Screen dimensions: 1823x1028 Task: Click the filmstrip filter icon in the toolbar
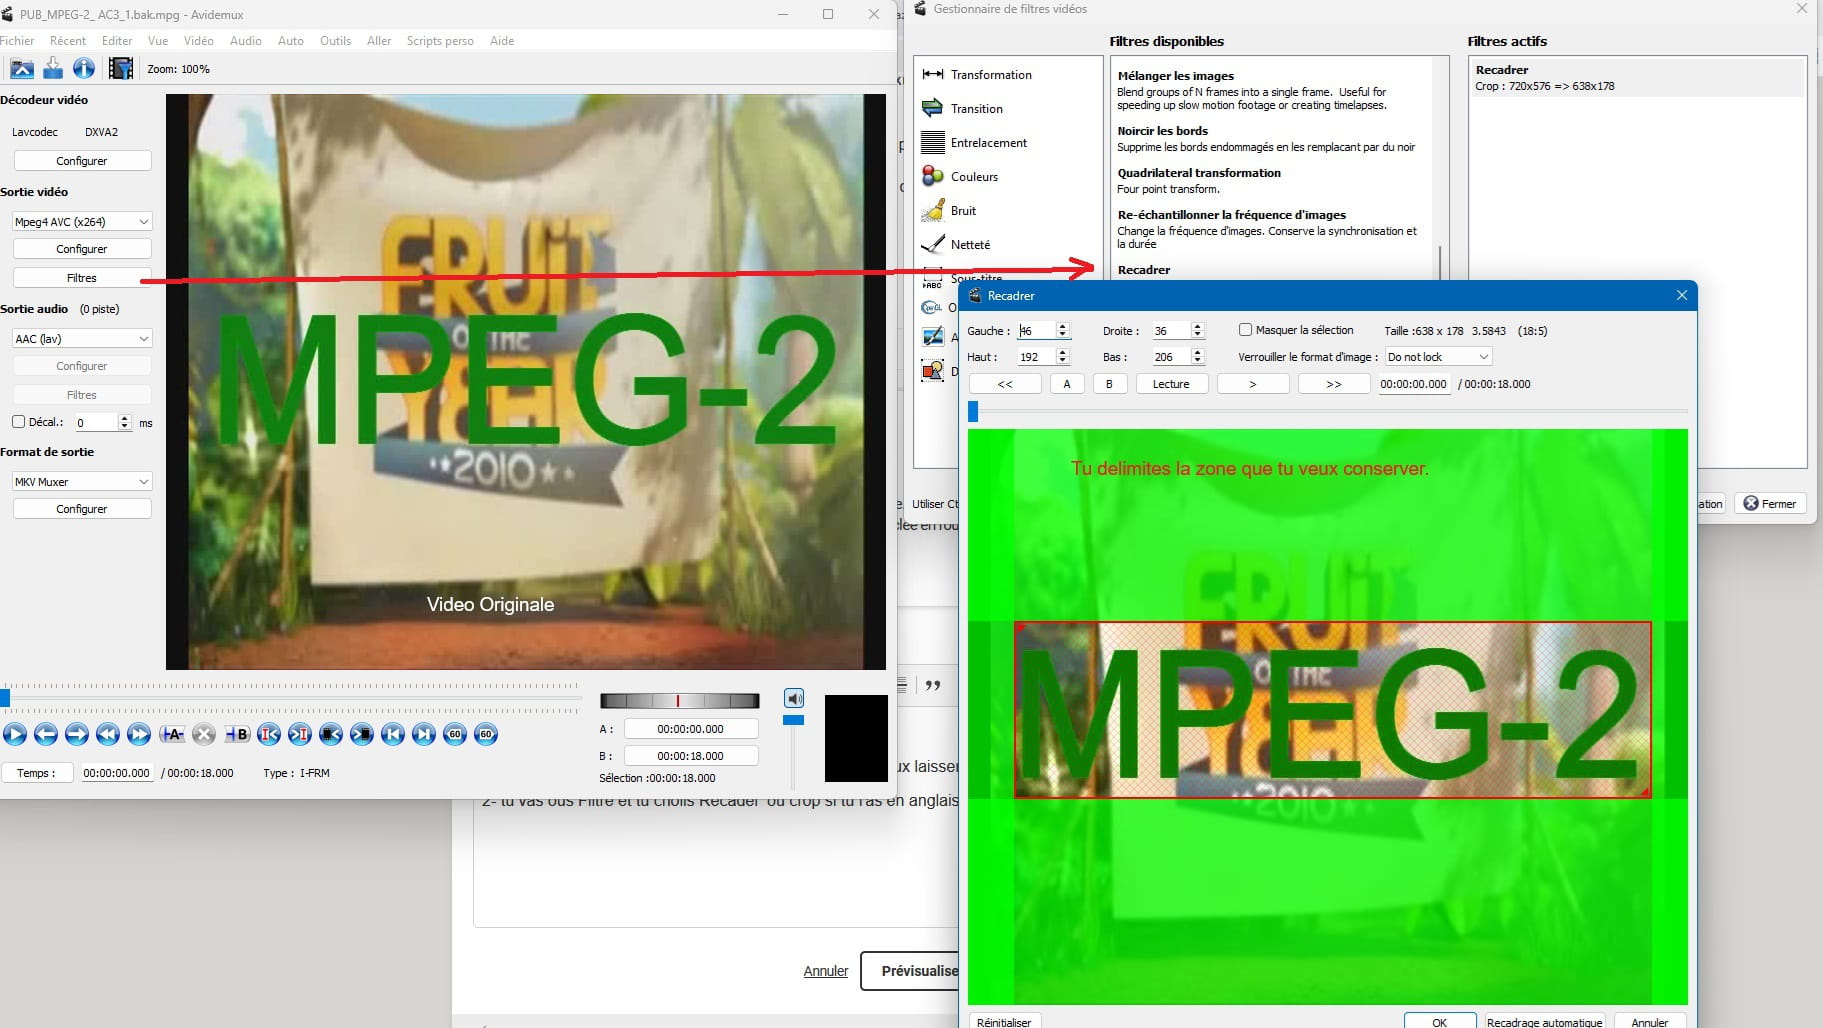(x=121, y=68)
